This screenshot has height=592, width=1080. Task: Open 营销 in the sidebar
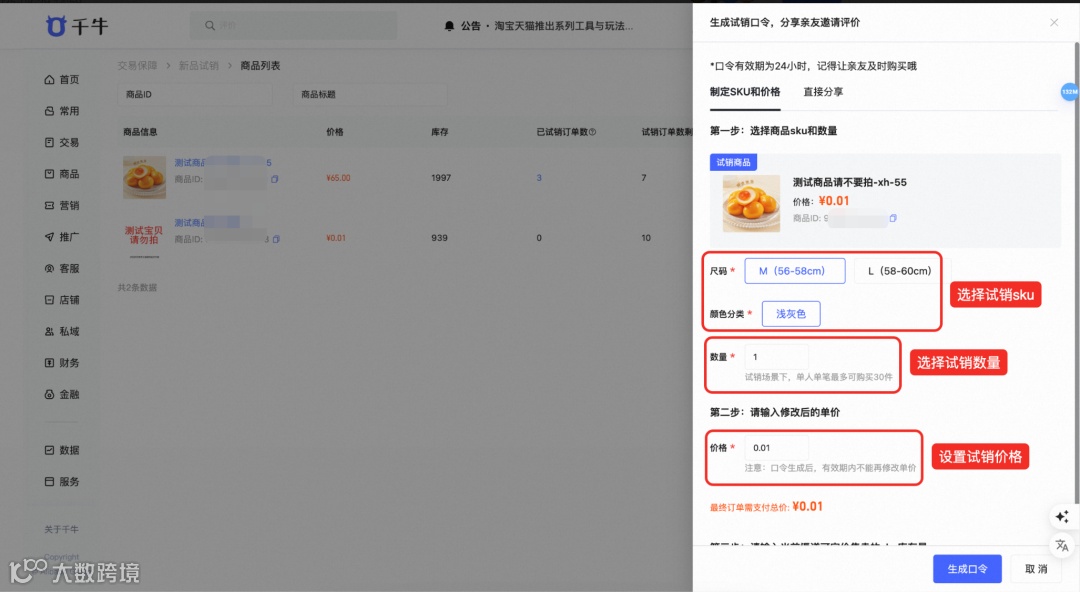pyautogui.click(x=62, y=205)
